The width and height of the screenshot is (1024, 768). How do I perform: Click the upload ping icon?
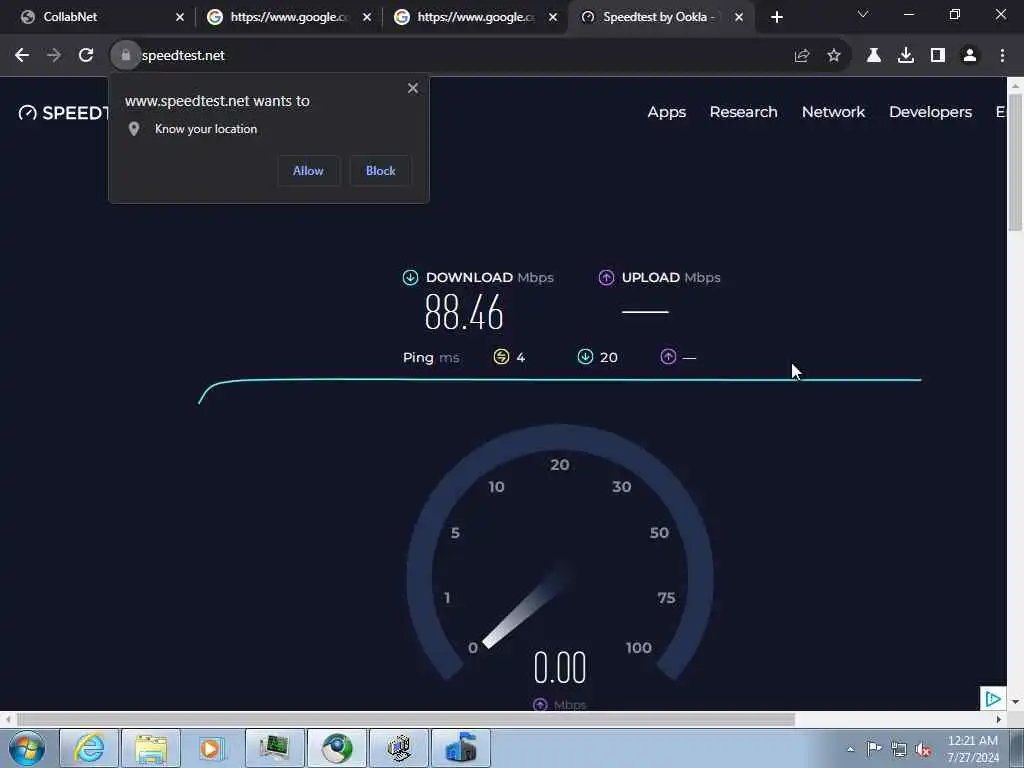coord(668,357)
